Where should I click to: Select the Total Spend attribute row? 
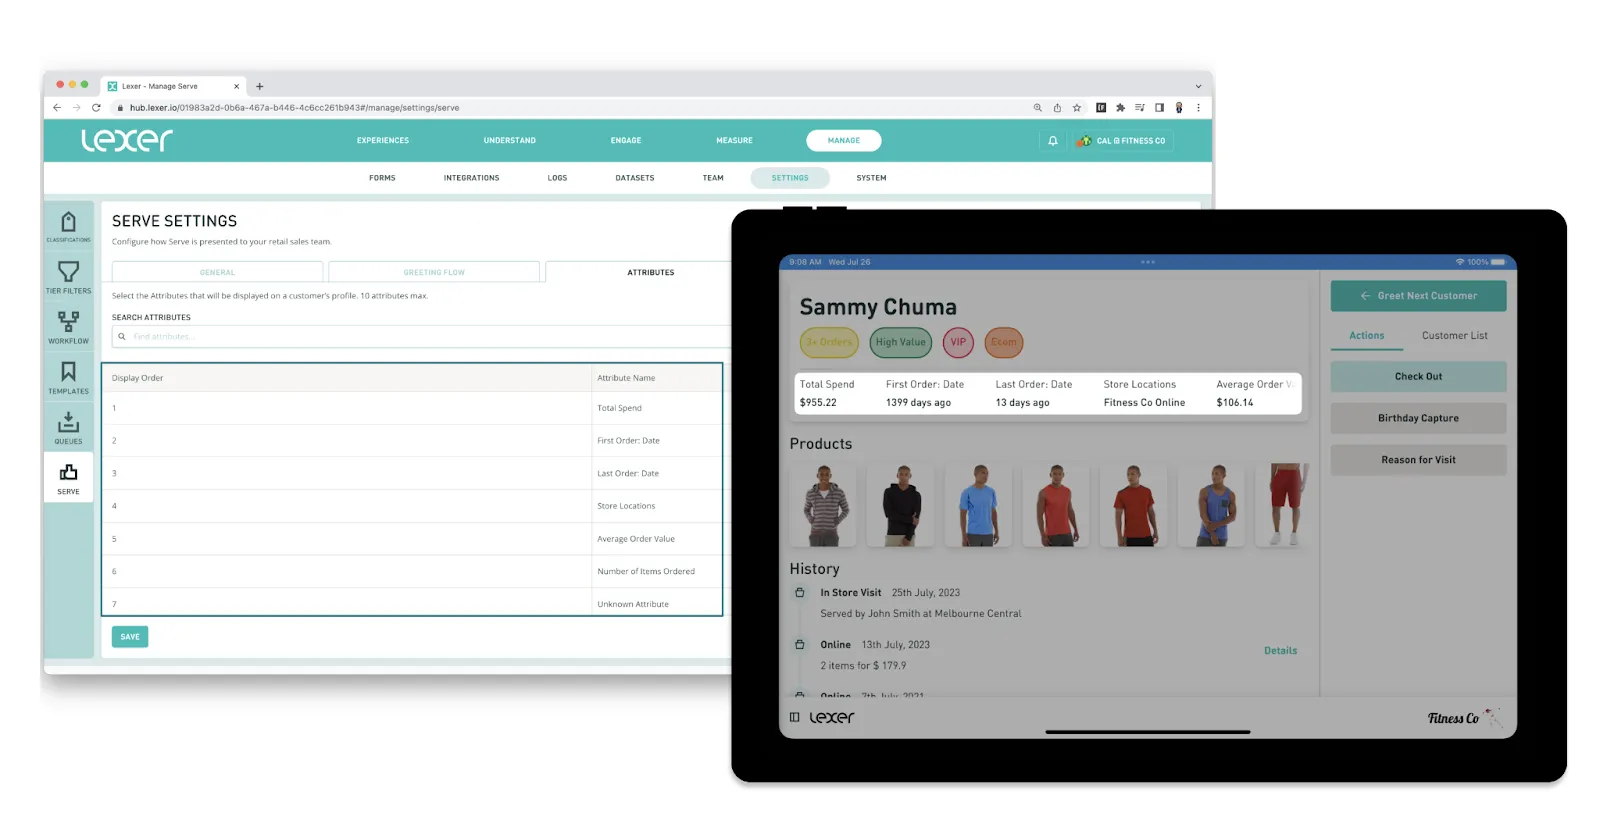[412, 408]
